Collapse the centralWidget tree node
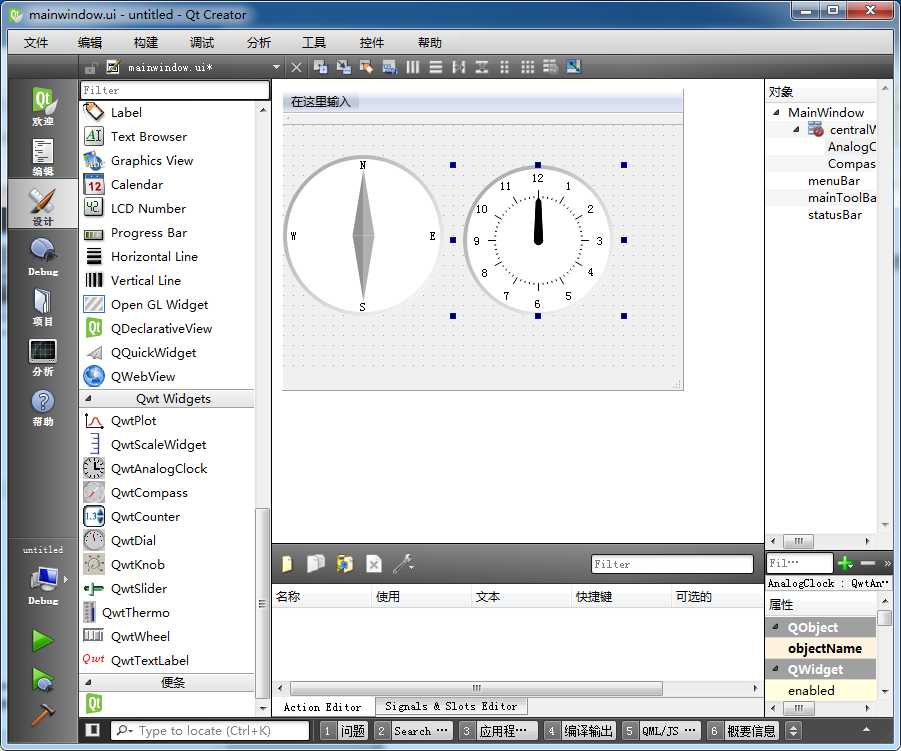The image size is (901, 751). coord(796,129)
